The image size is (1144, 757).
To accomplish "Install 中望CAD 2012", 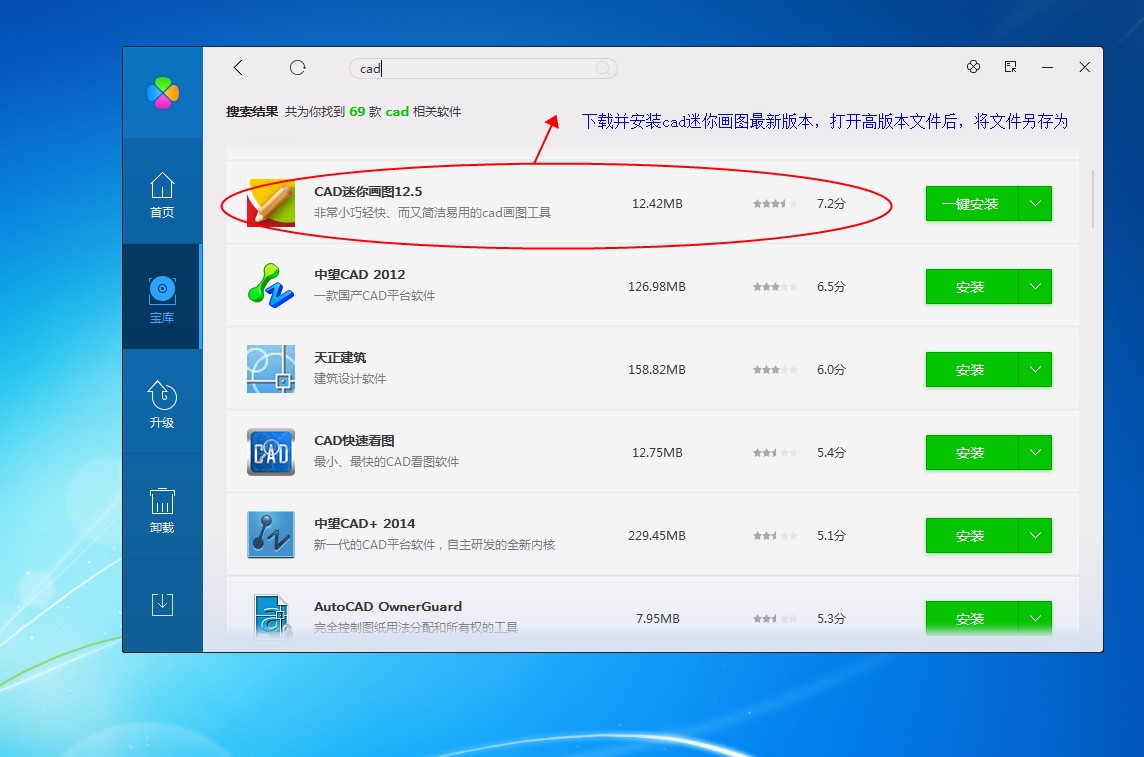I will tap(972, 287).
